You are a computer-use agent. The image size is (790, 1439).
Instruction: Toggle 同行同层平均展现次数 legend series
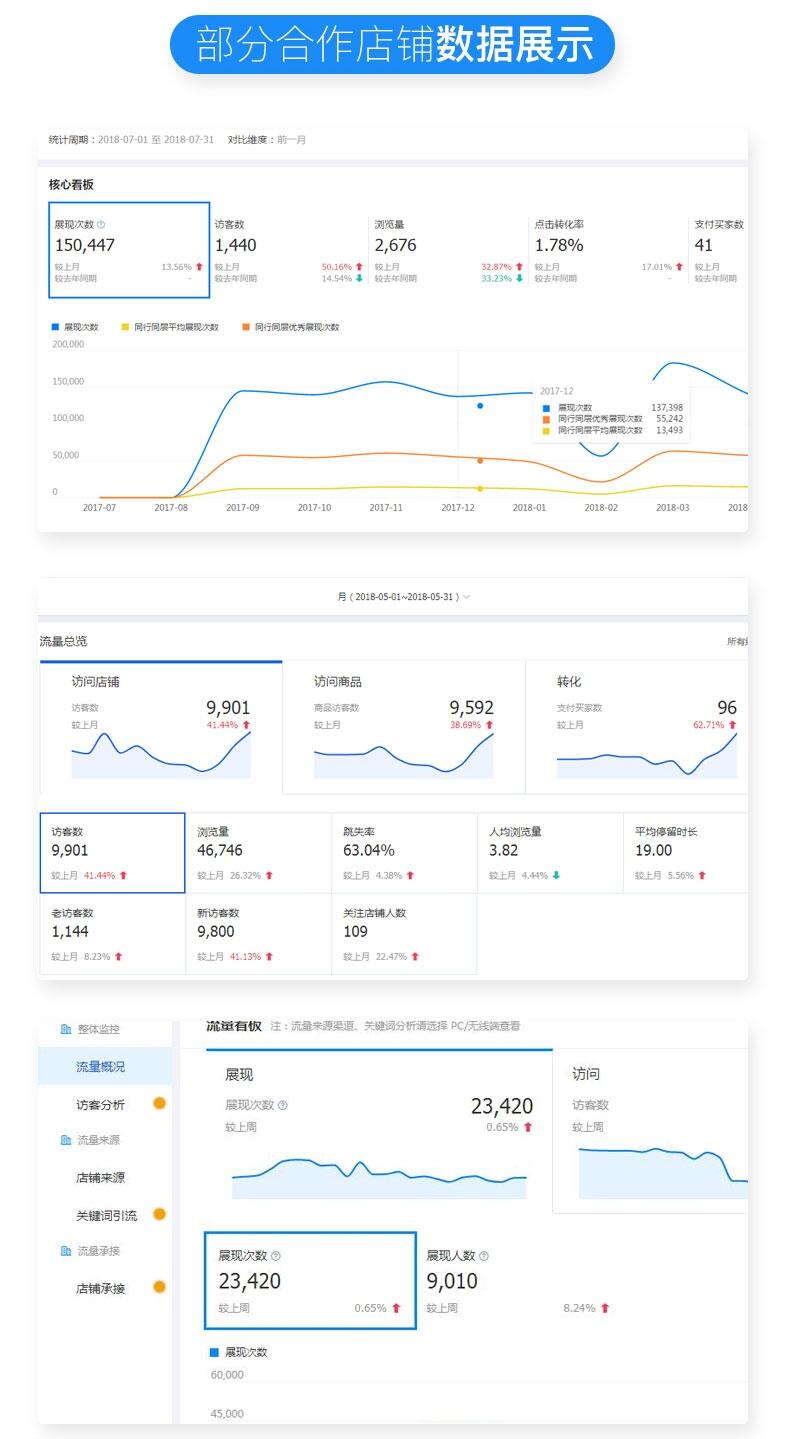[x=168, y=327]
